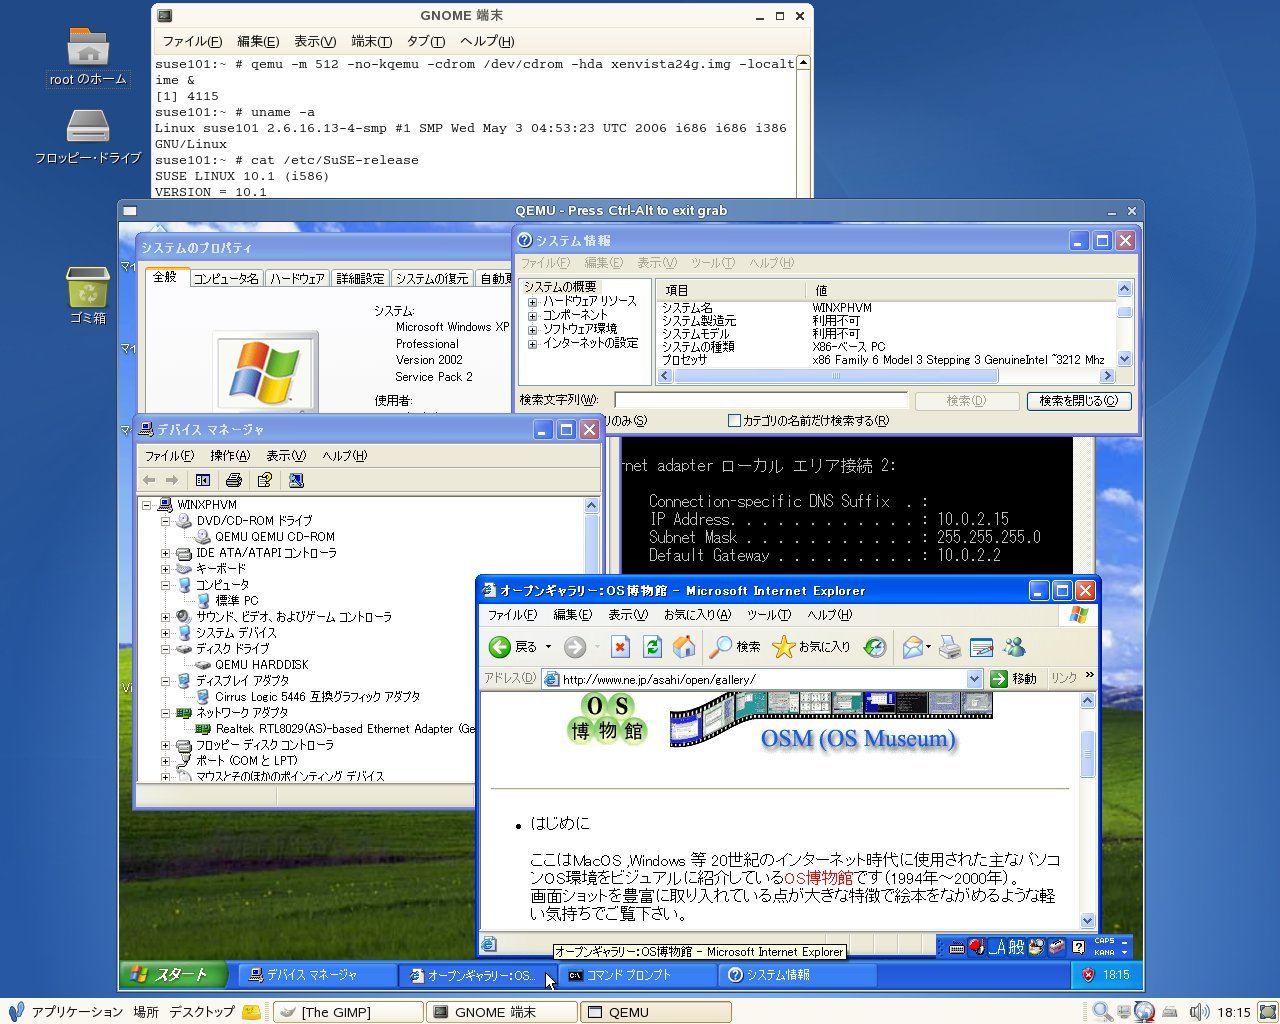Click the XP language bar help icon
Image resolution: width=1280 pixels, height=1024 pixels.
pyautogui.click(x=1078, y=946)
